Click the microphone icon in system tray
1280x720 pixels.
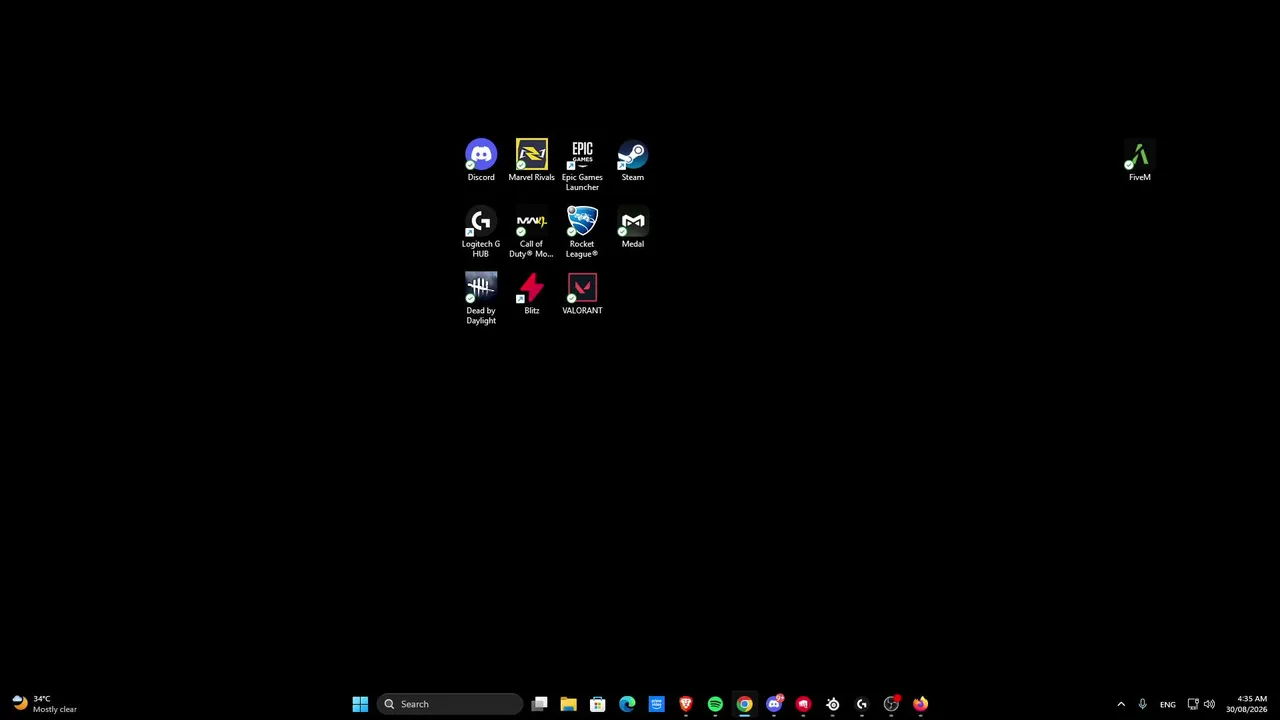point(1142,704)
